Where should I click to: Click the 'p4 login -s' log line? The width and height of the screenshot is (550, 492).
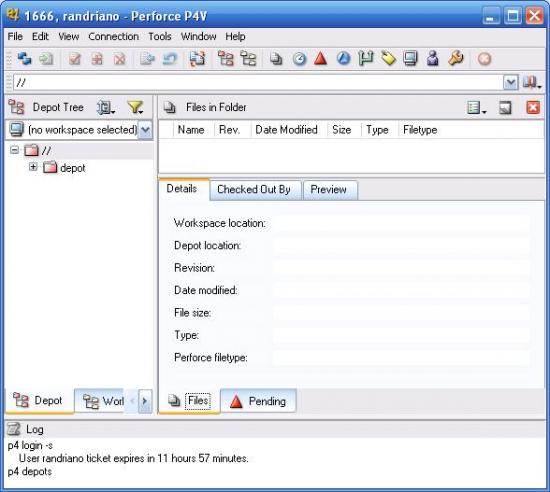click(x=30, y=445)
